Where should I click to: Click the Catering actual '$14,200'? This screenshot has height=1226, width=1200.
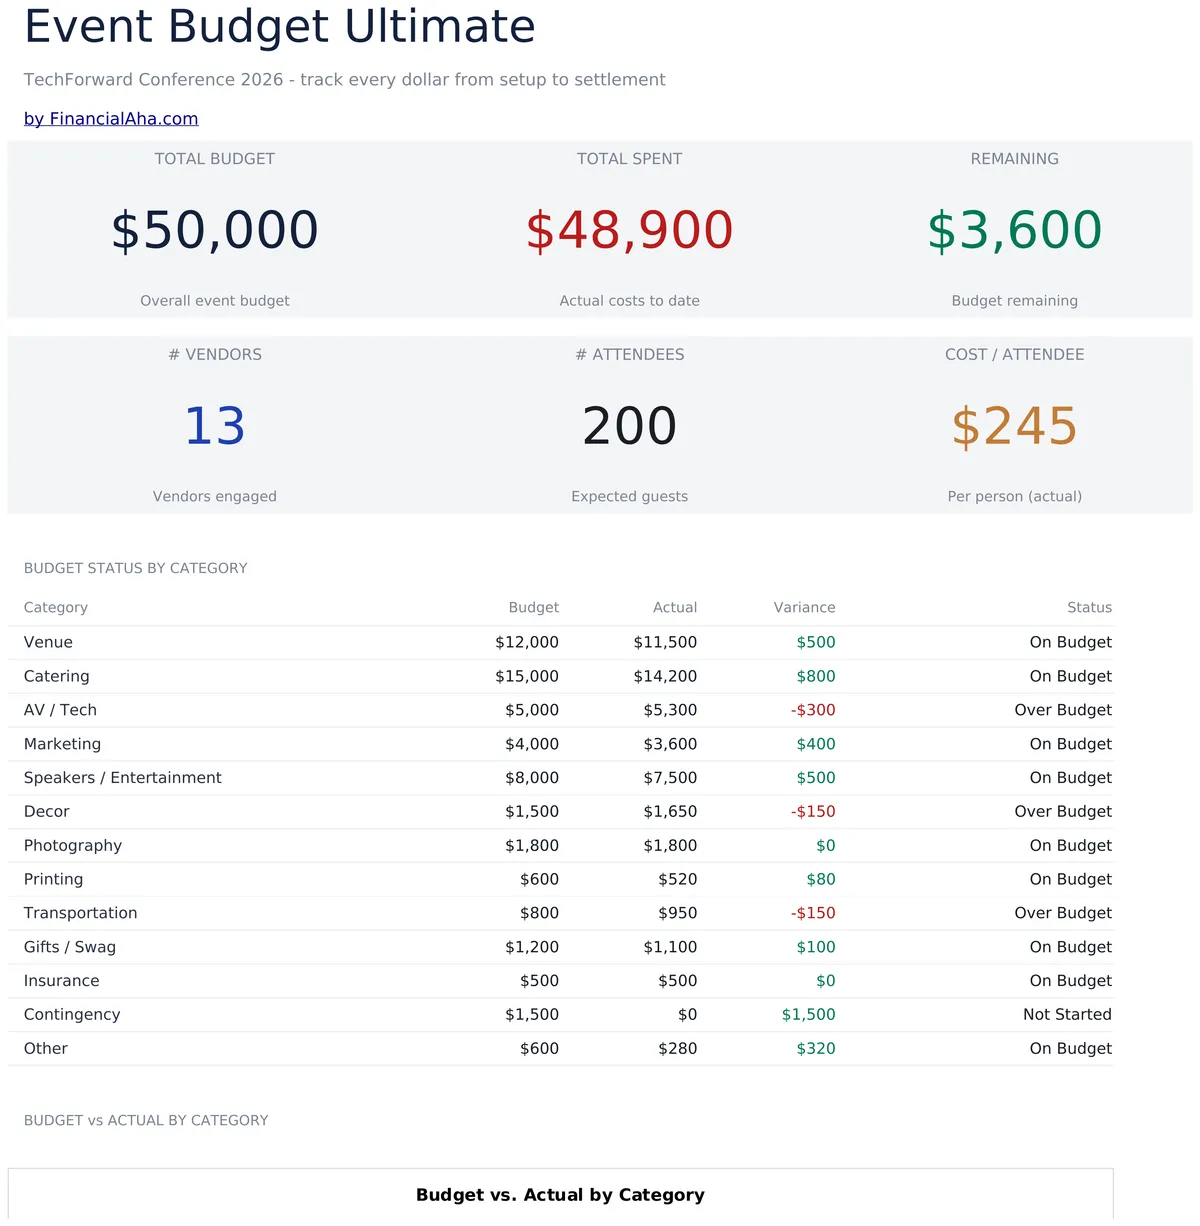[665, 677]
